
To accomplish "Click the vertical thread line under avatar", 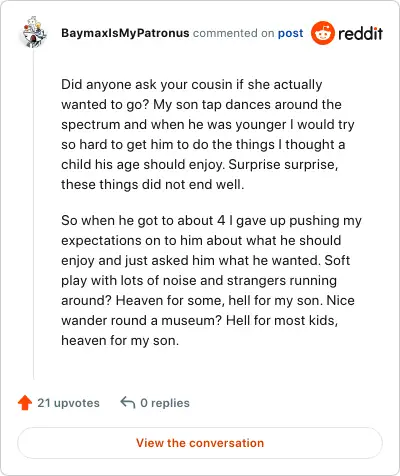I will 34,213.
